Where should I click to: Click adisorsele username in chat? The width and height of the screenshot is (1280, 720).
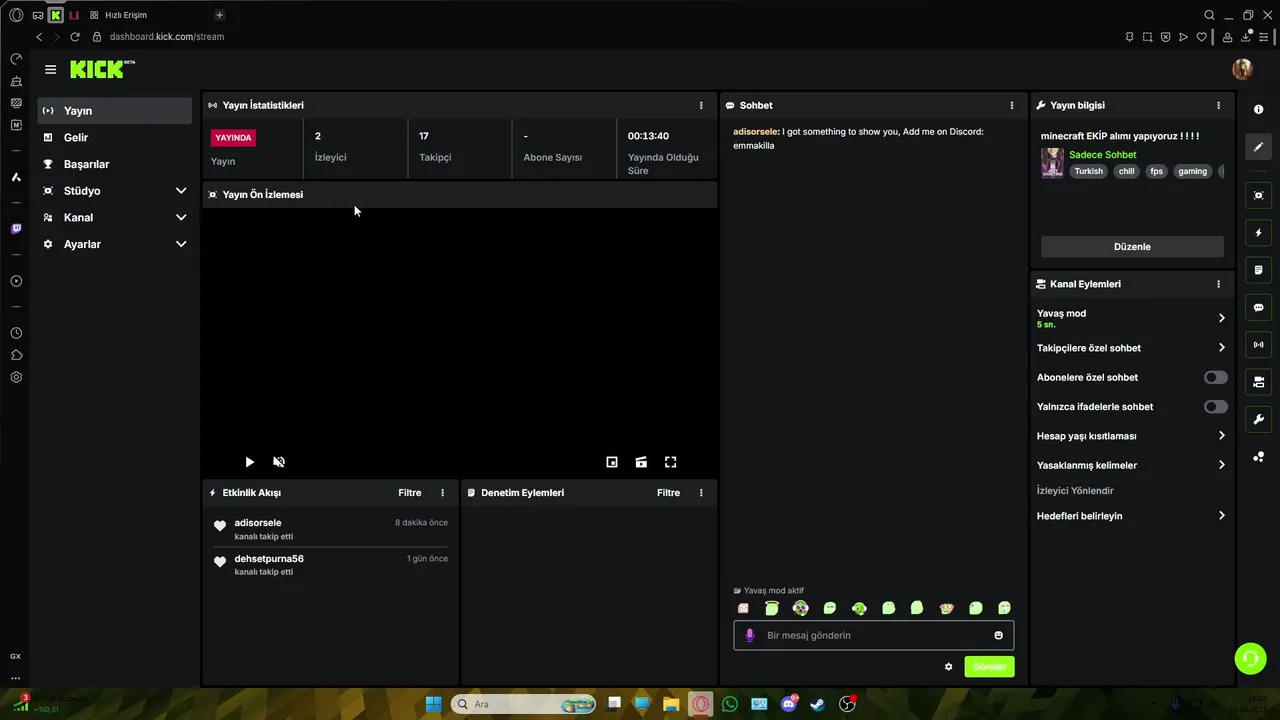pos(755,132)
